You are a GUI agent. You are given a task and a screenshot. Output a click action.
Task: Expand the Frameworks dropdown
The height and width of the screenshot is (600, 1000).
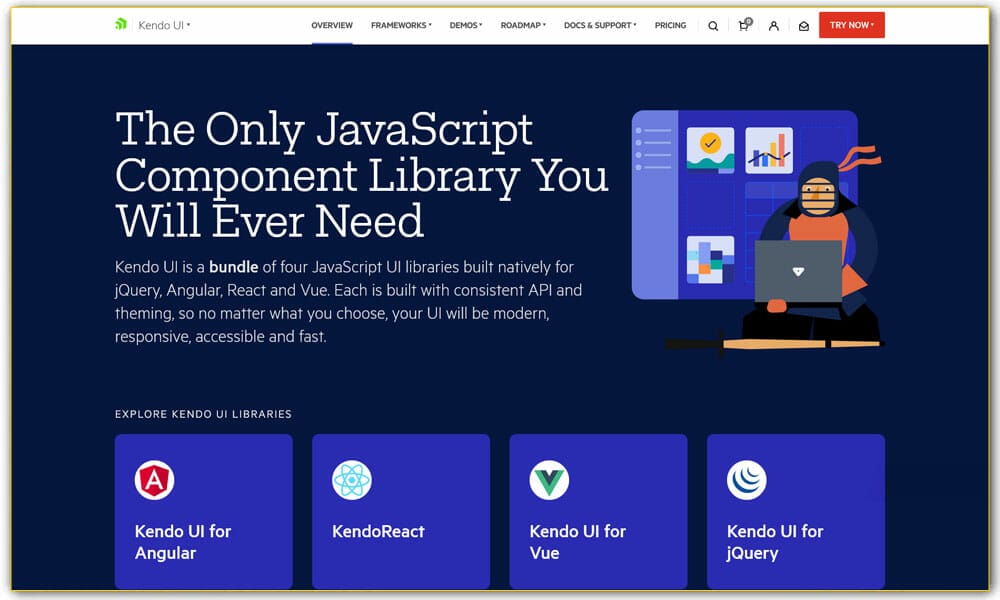click(400, 25)
